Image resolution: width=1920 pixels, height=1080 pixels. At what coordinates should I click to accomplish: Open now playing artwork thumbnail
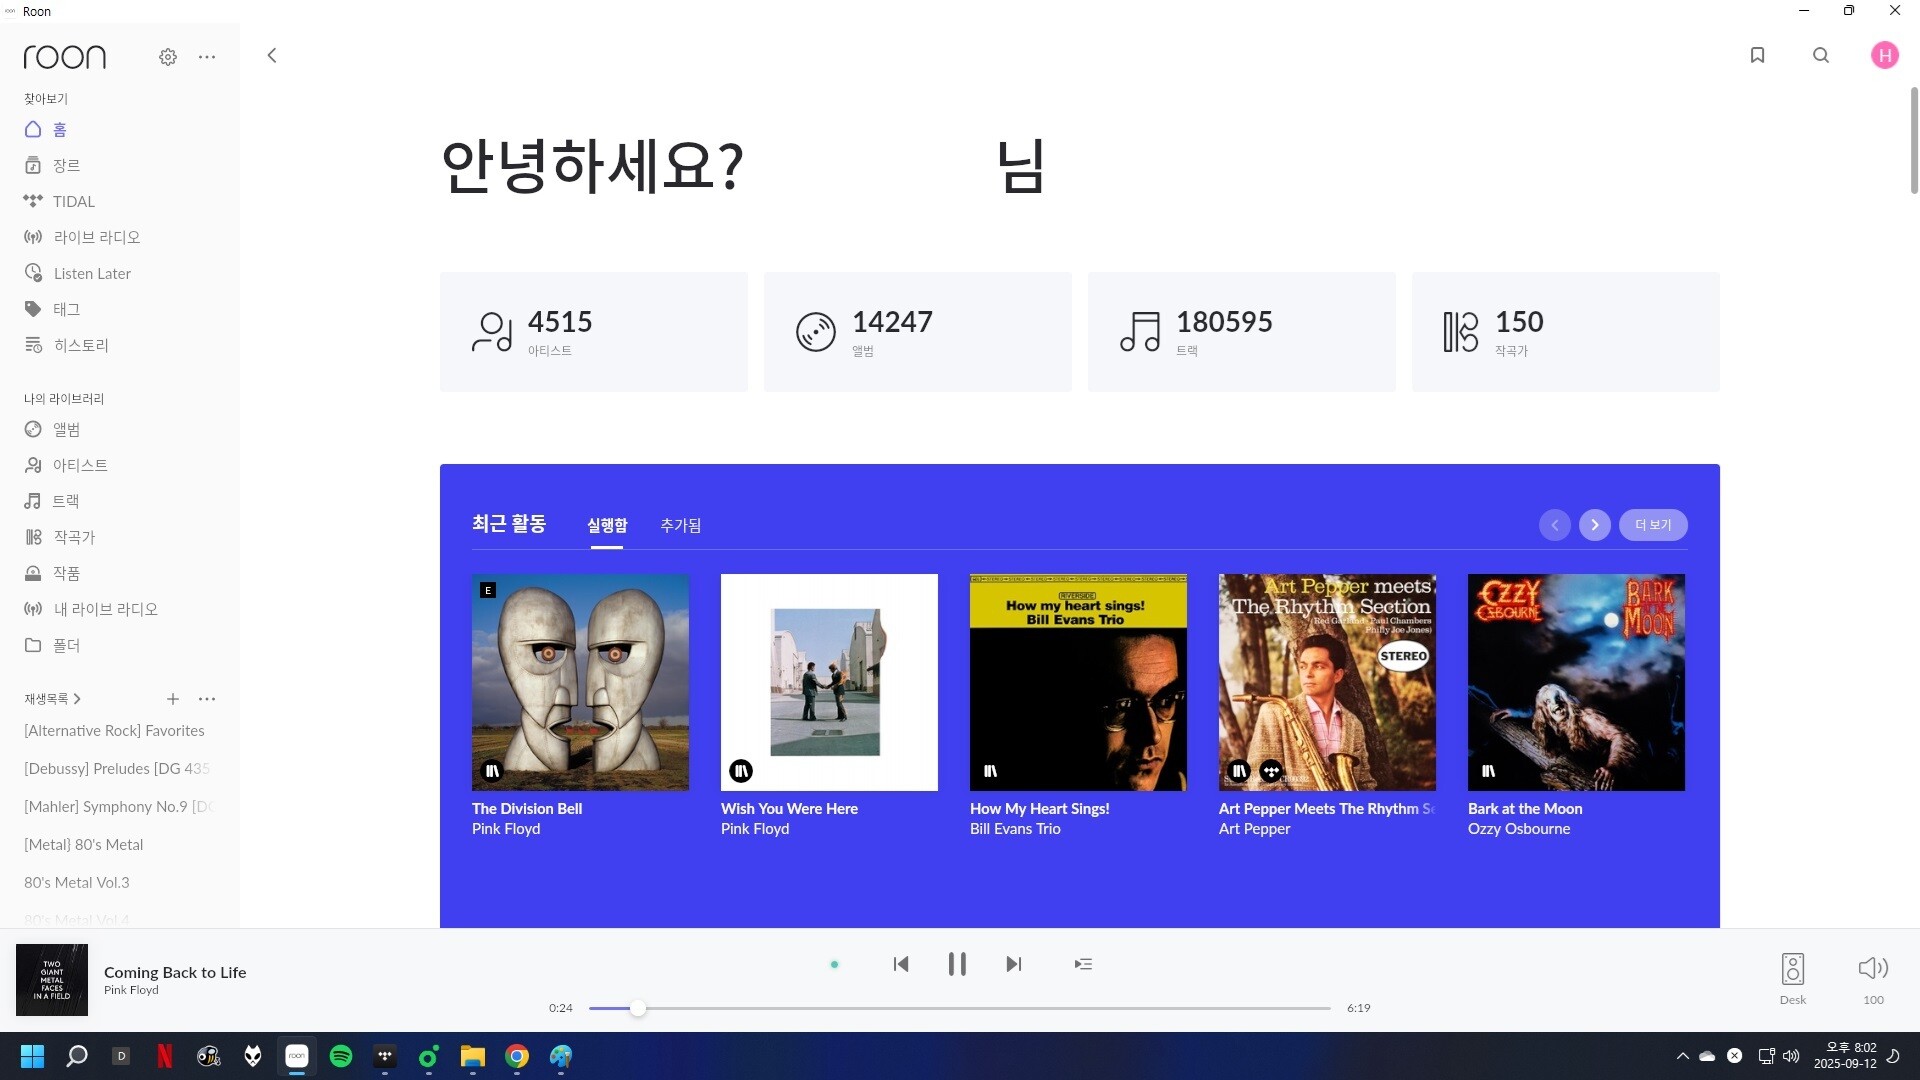tap(52, 980)
